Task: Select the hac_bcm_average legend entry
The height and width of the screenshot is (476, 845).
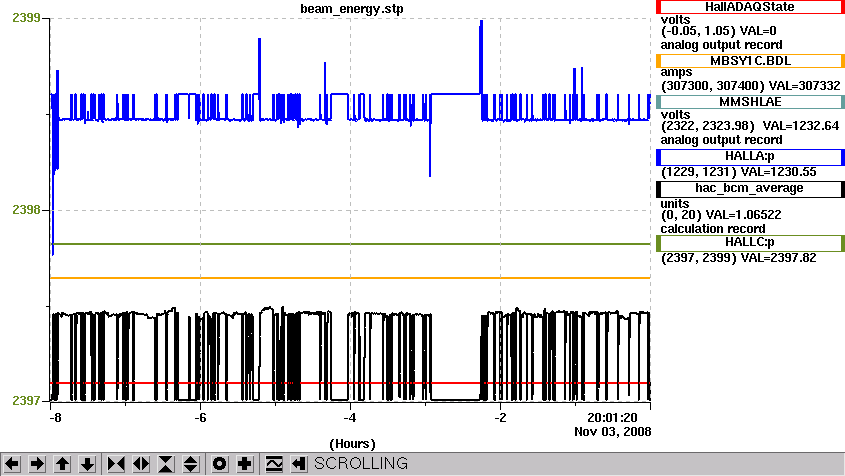Action: (750, 189)
